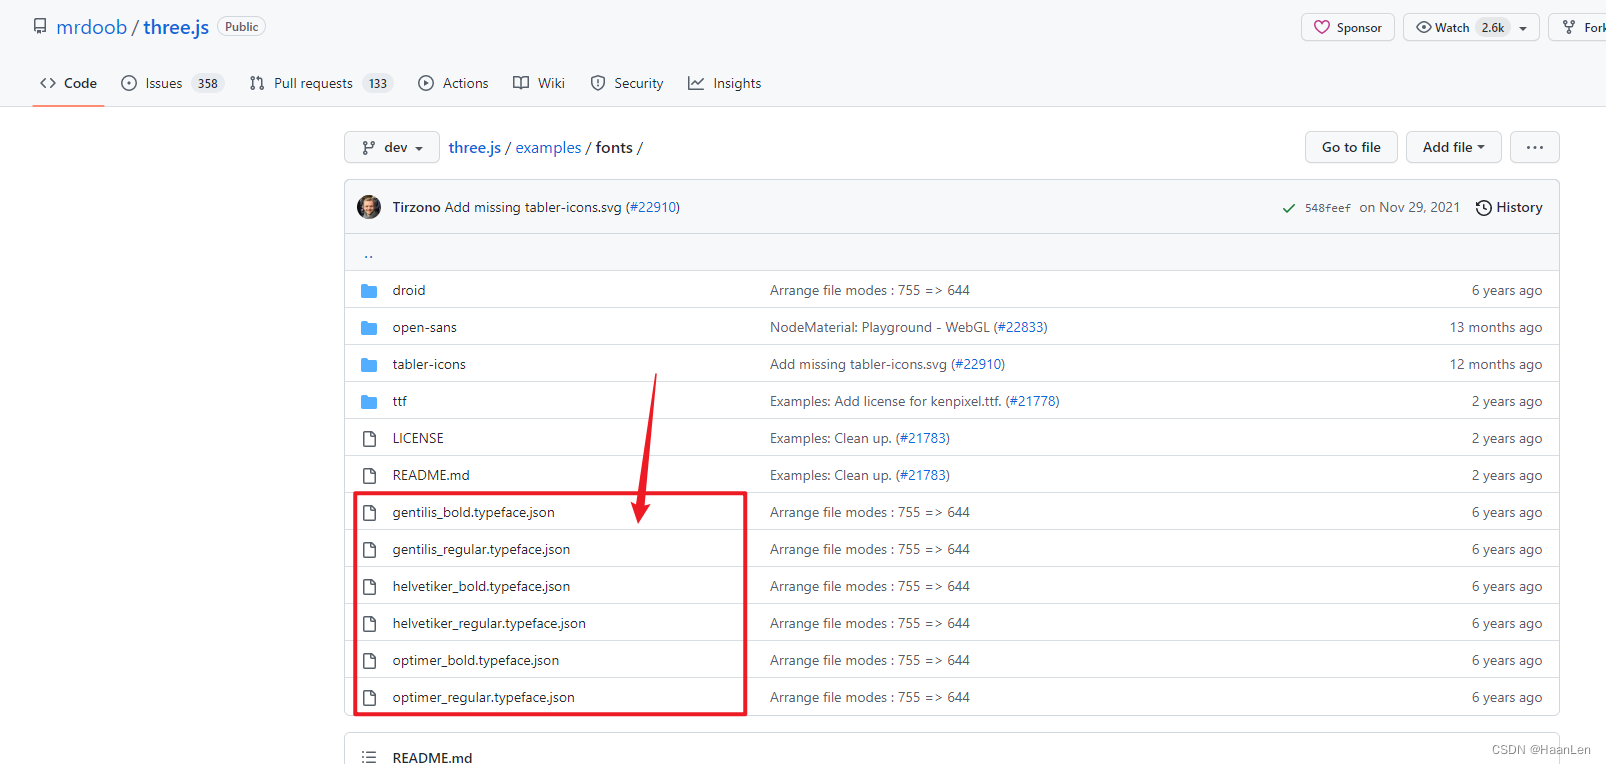1606x764 pixels.
Task: Click the open-sans folder icon
Action: [x=369, y=327]
